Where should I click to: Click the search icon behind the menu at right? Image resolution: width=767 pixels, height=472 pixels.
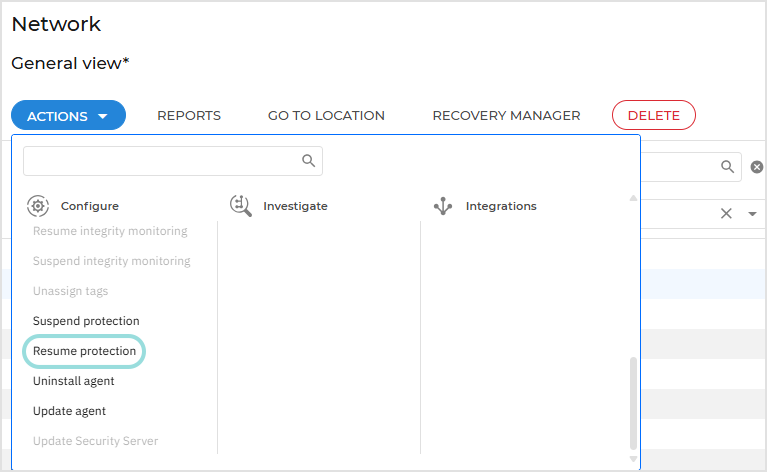[x=727, y=167]
